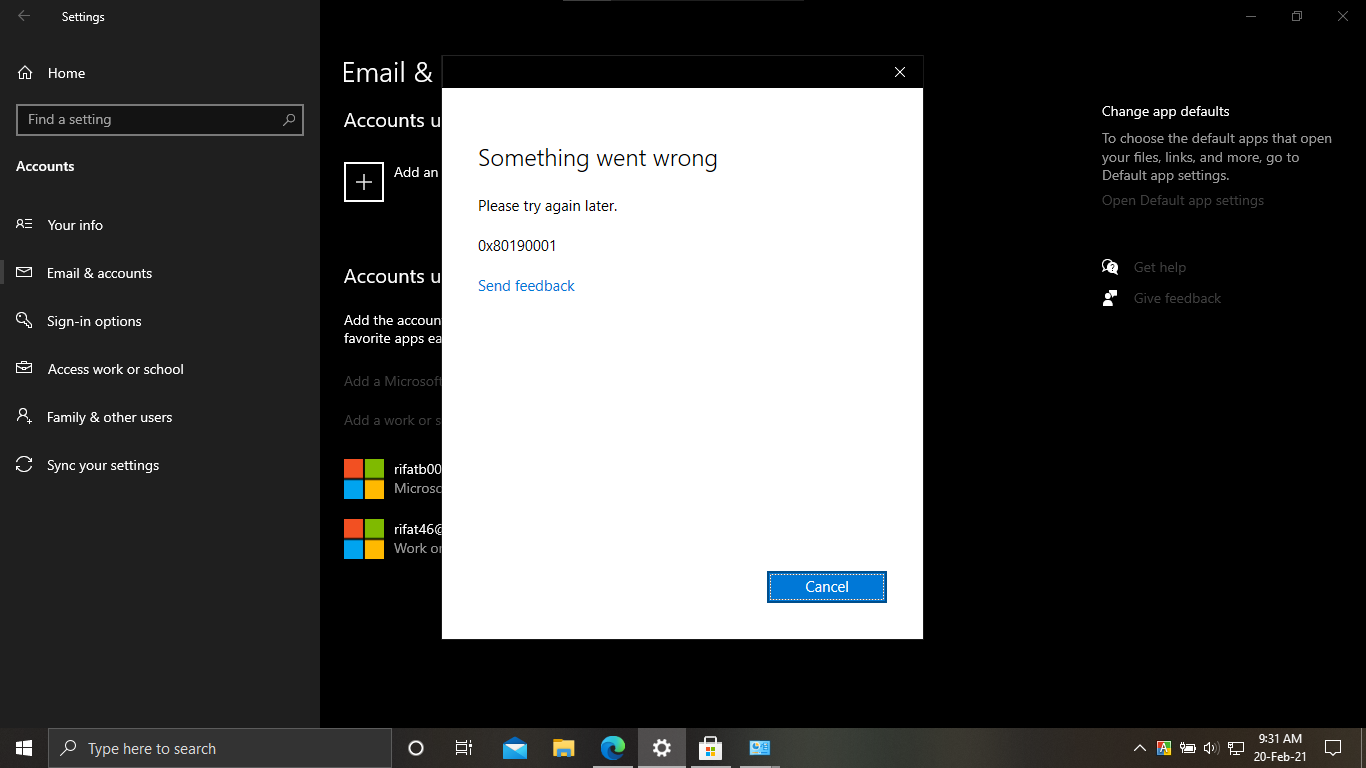Viewport: 1366px width, 768px height.
Task: Click Task View on the taskbar
Action: tap(463, 747)
